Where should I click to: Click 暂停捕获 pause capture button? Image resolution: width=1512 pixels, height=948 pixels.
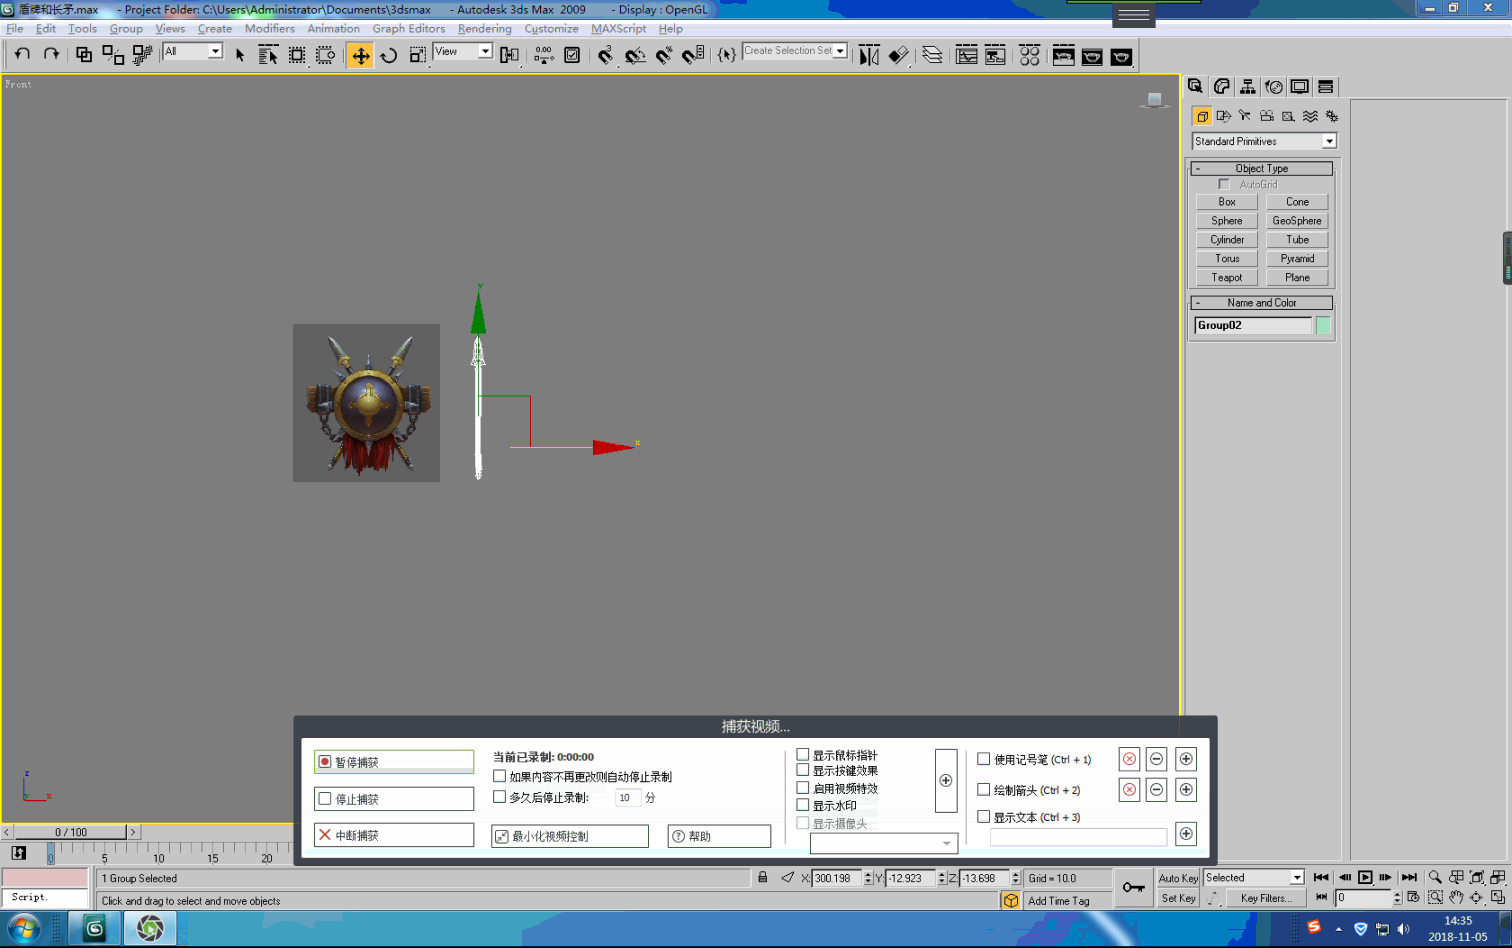[394, 762]
